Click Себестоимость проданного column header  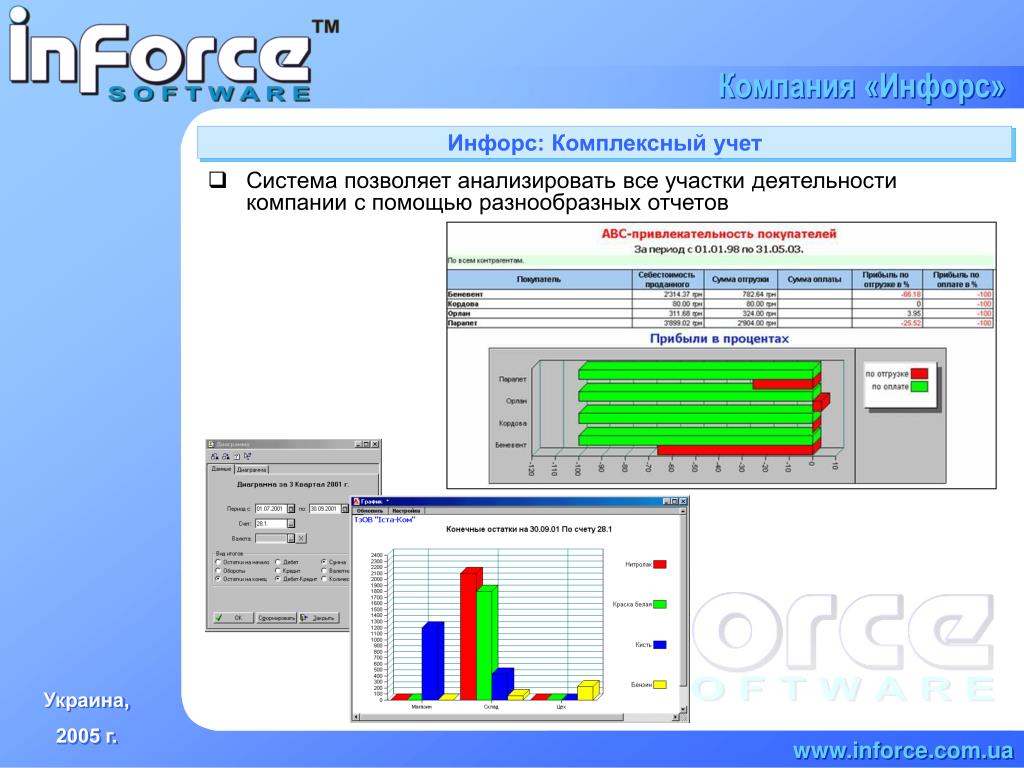[668, 280]
